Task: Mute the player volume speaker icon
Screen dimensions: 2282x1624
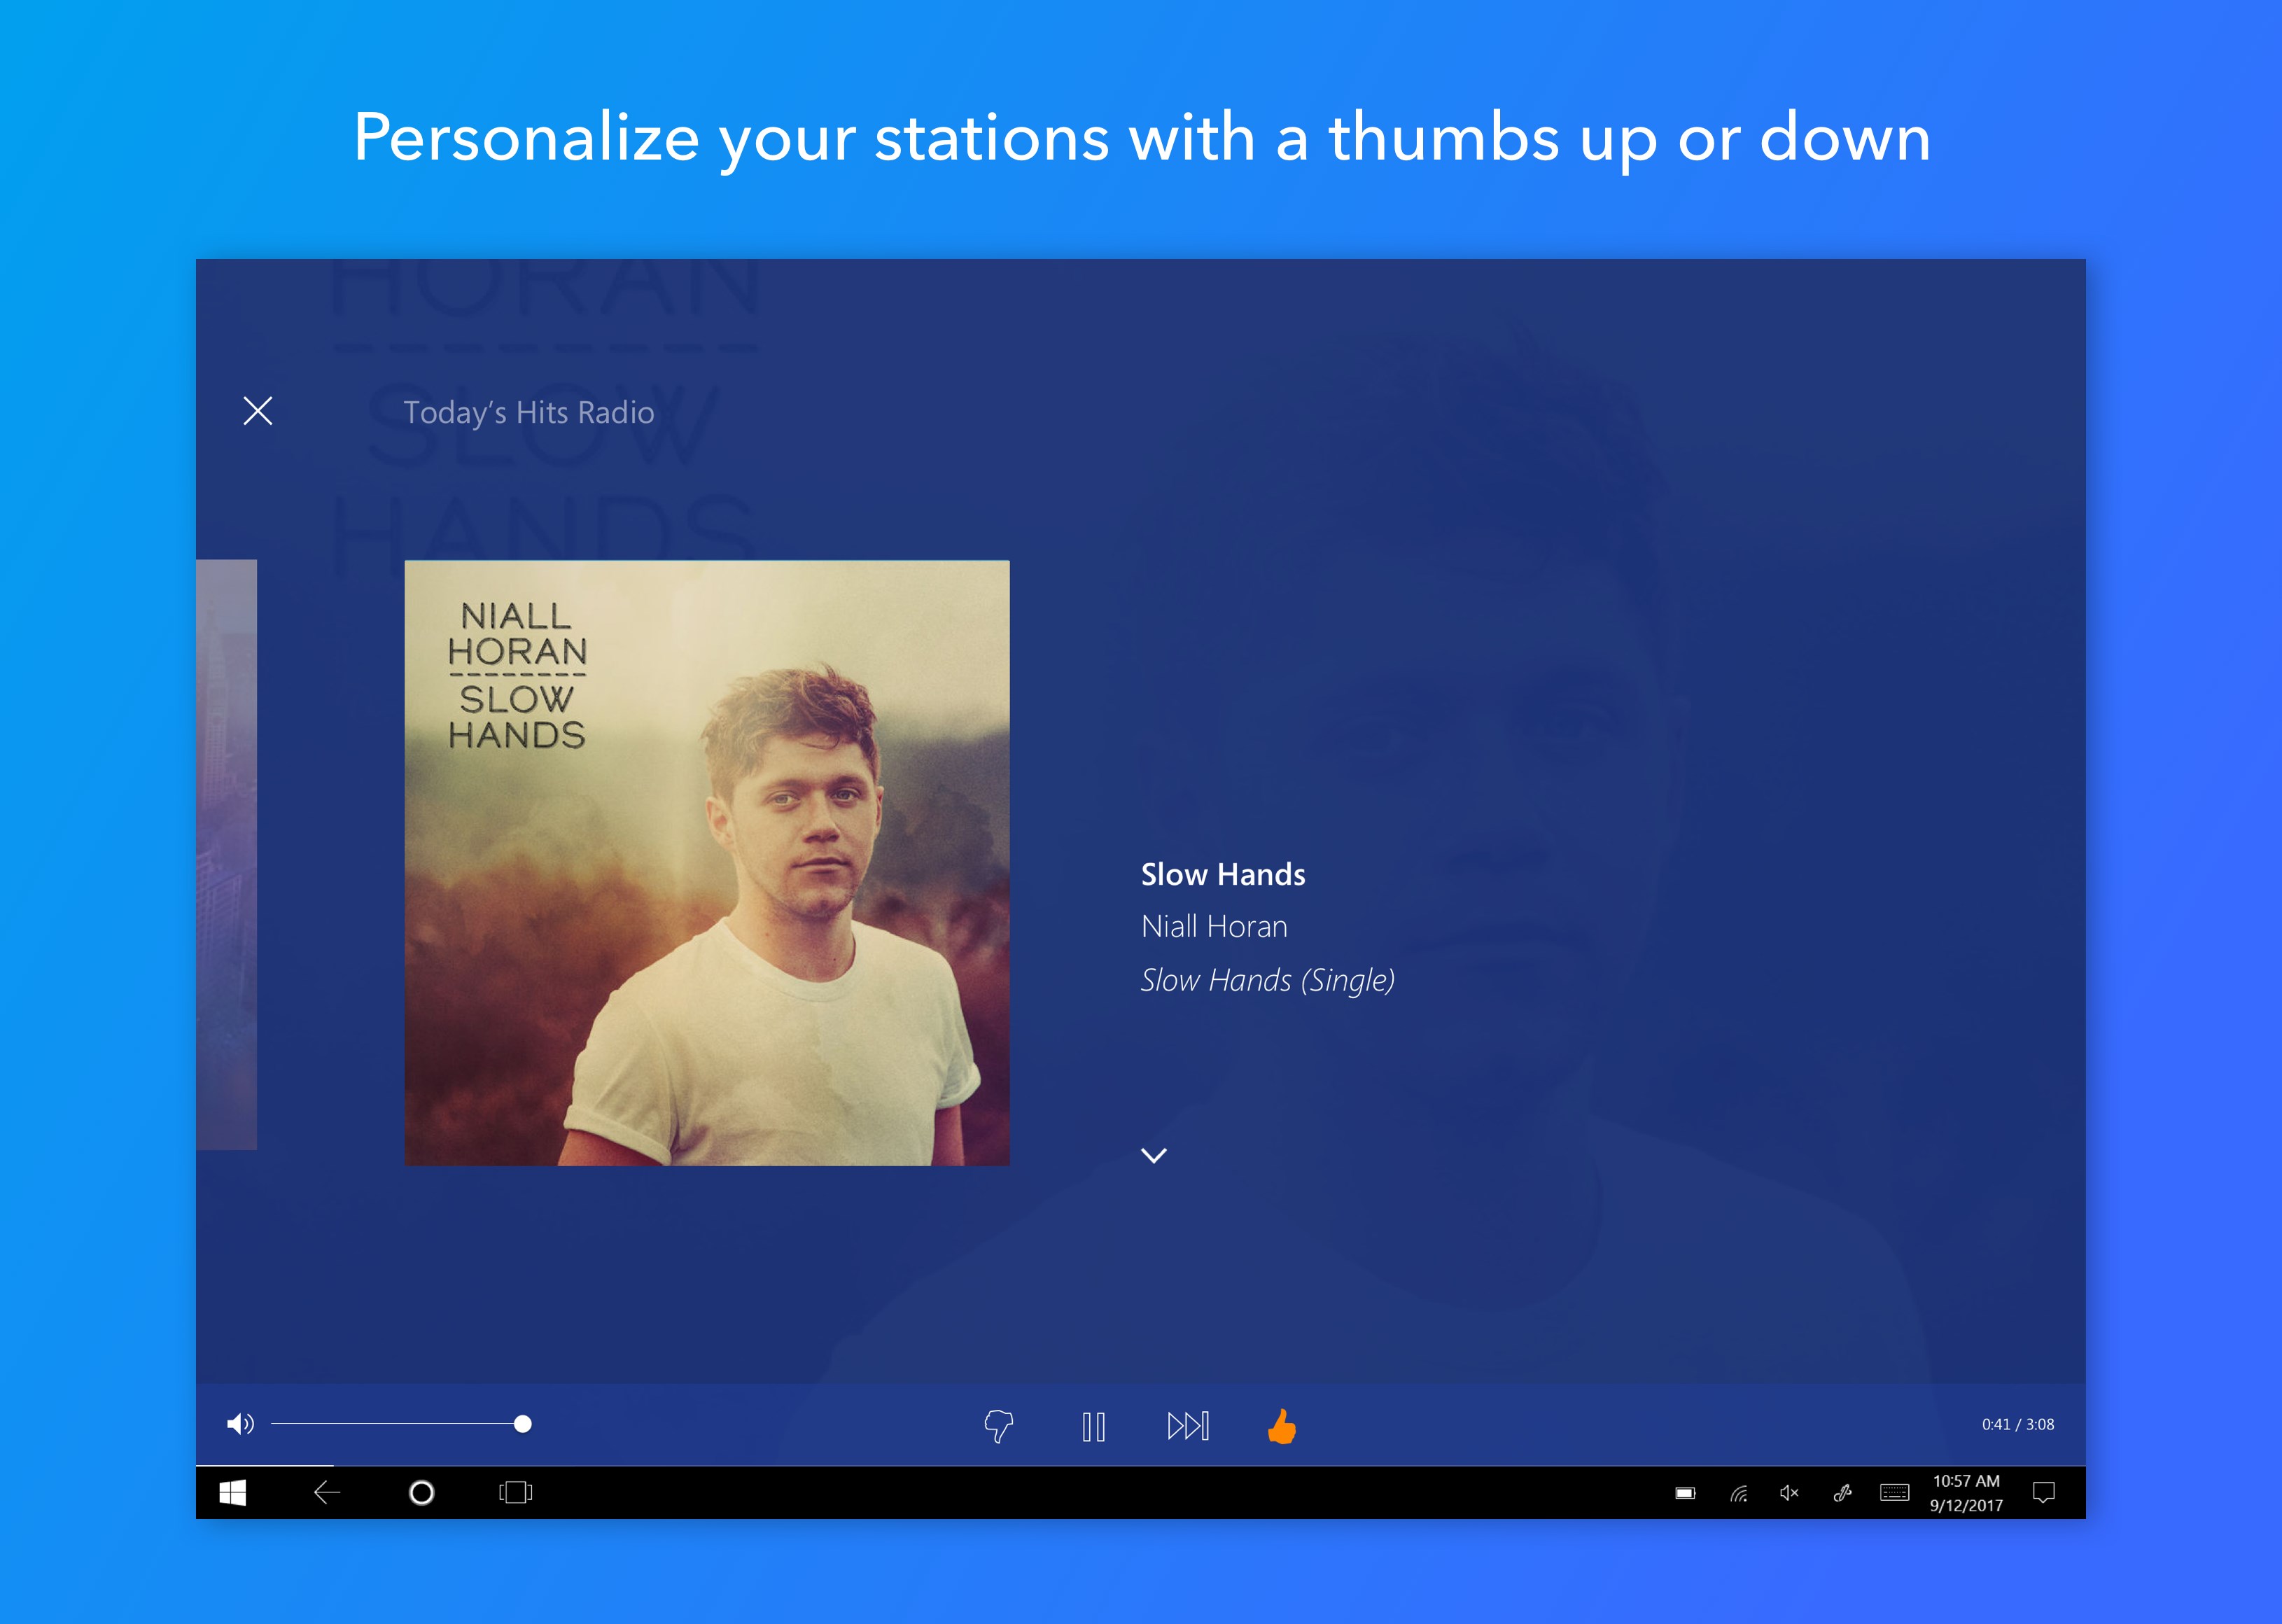Action: click(240, 1424)
